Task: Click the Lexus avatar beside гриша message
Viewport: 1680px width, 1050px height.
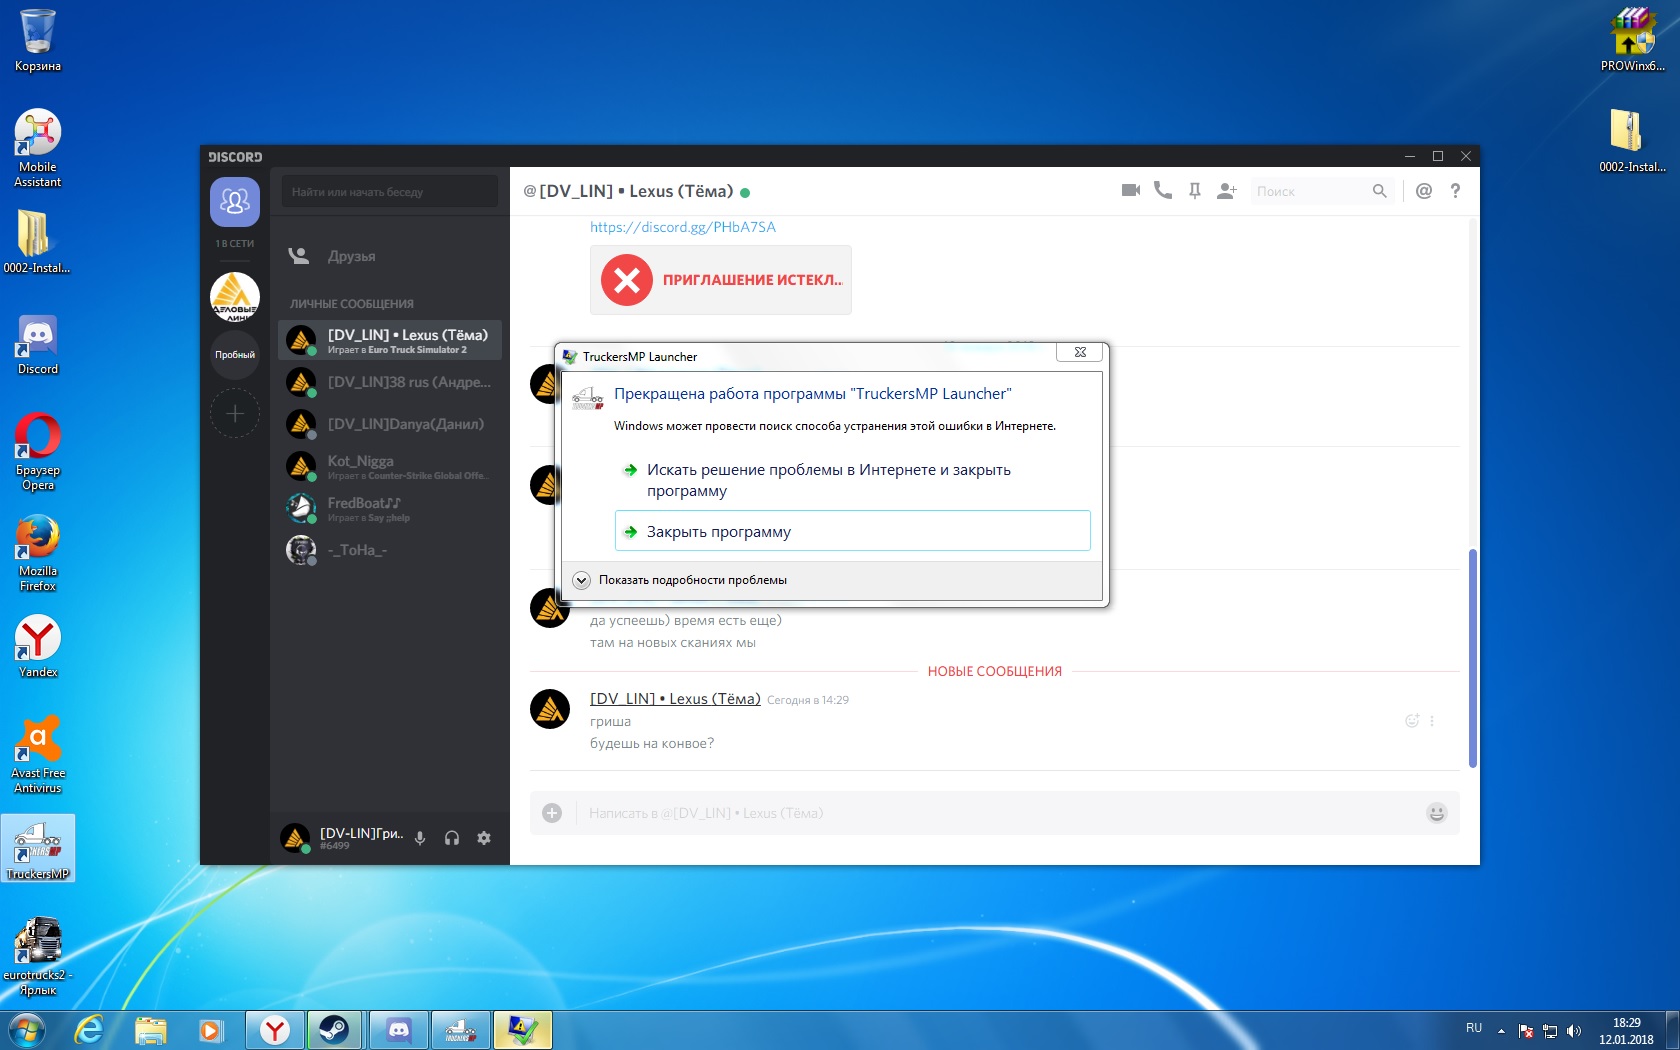Action: [550, 709]
